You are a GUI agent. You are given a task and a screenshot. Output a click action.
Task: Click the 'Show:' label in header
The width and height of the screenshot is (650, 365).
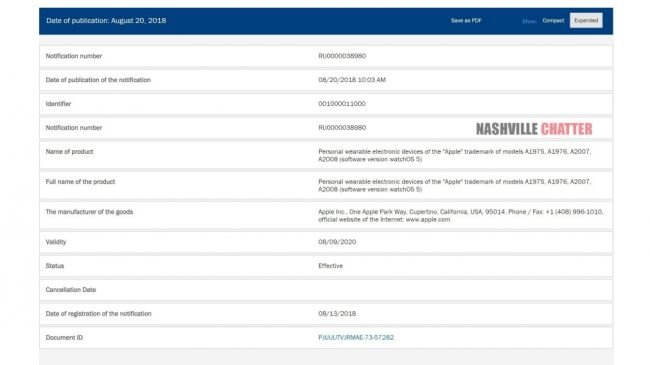[529, 21]
